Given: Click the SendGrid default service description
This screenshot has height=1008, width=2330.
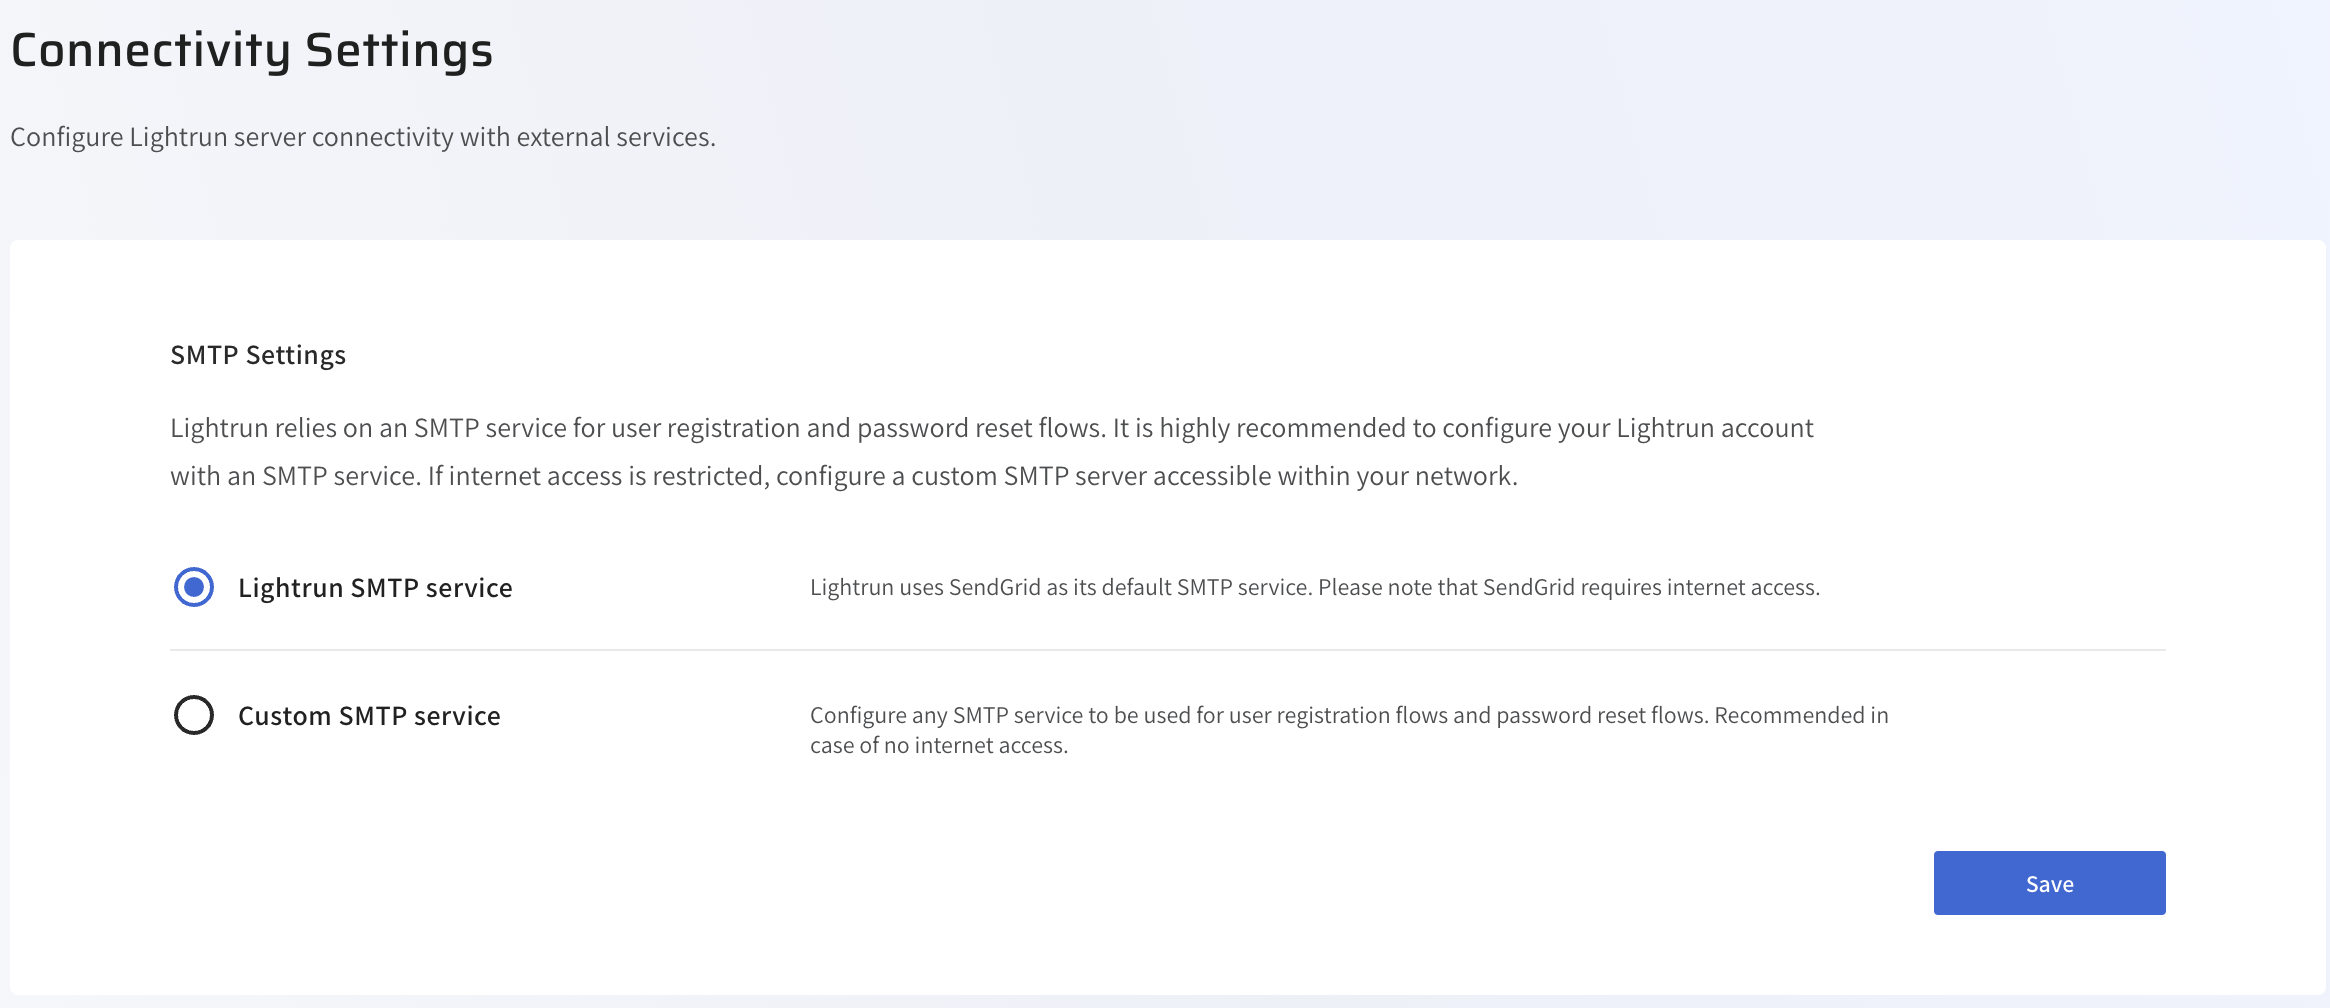Looking at the screenshot, I should 1314,587.
